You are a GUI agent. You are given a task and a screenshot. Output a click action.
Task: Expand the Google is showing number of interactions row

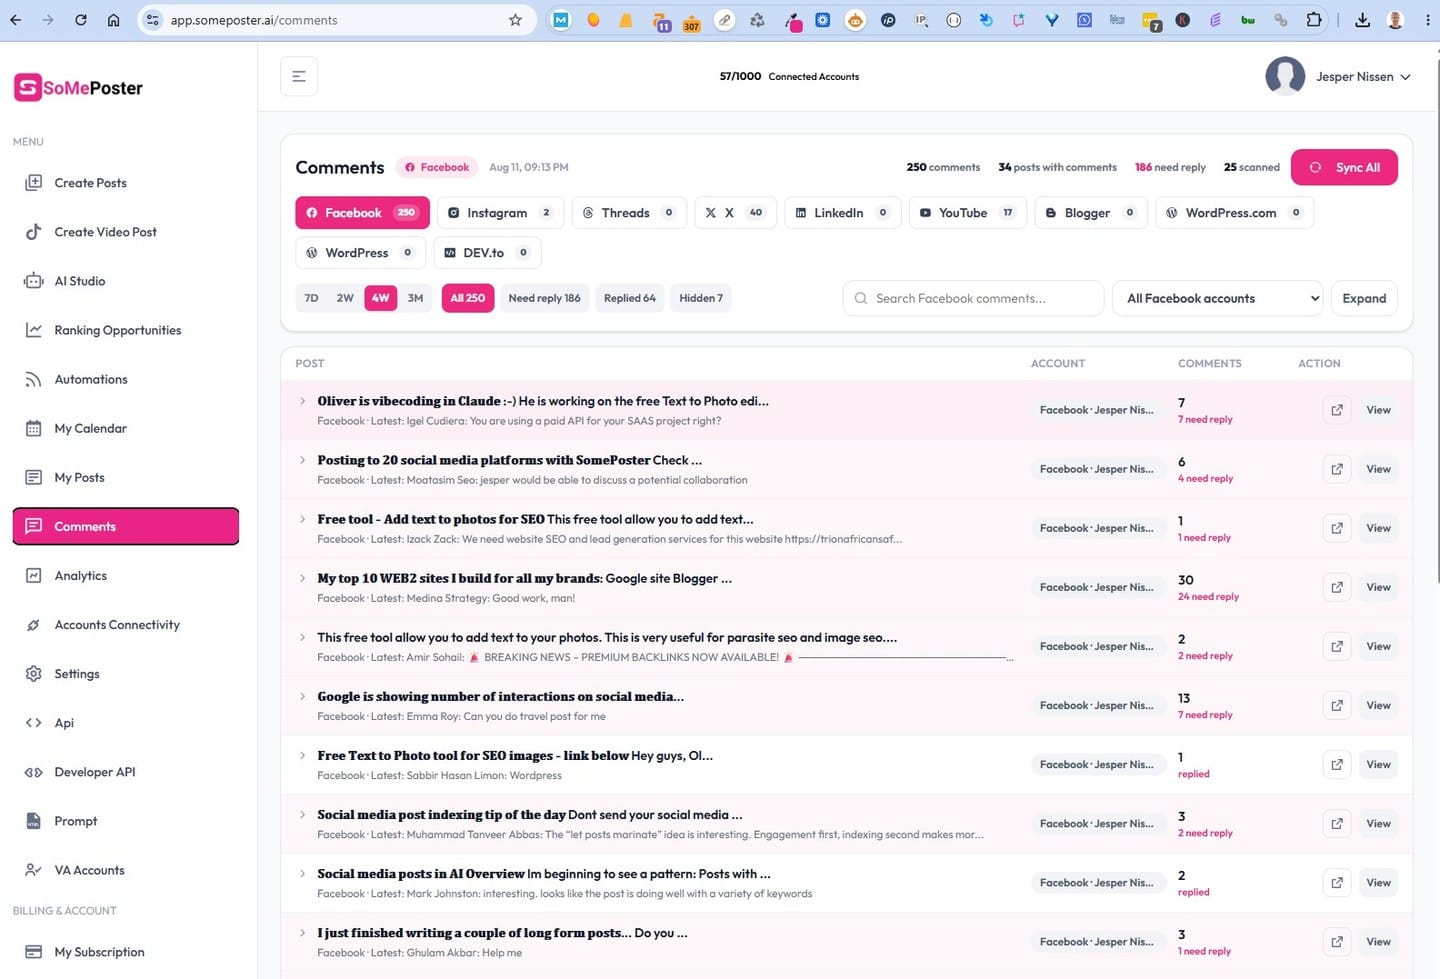pos(302,696)
